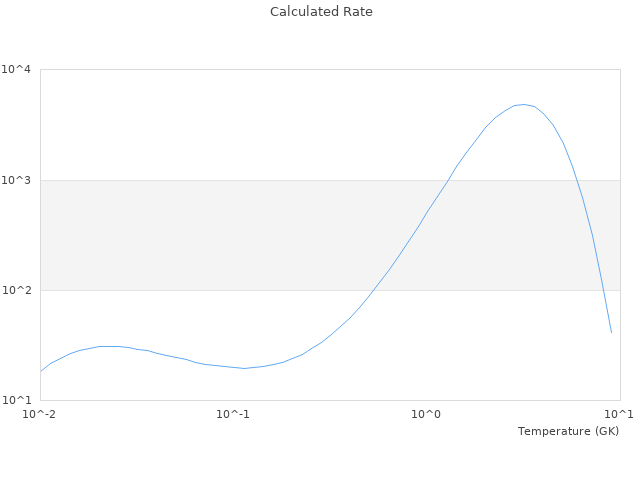
Task: Click the 10^1 y-axis tick label
Action: point(16,401)
